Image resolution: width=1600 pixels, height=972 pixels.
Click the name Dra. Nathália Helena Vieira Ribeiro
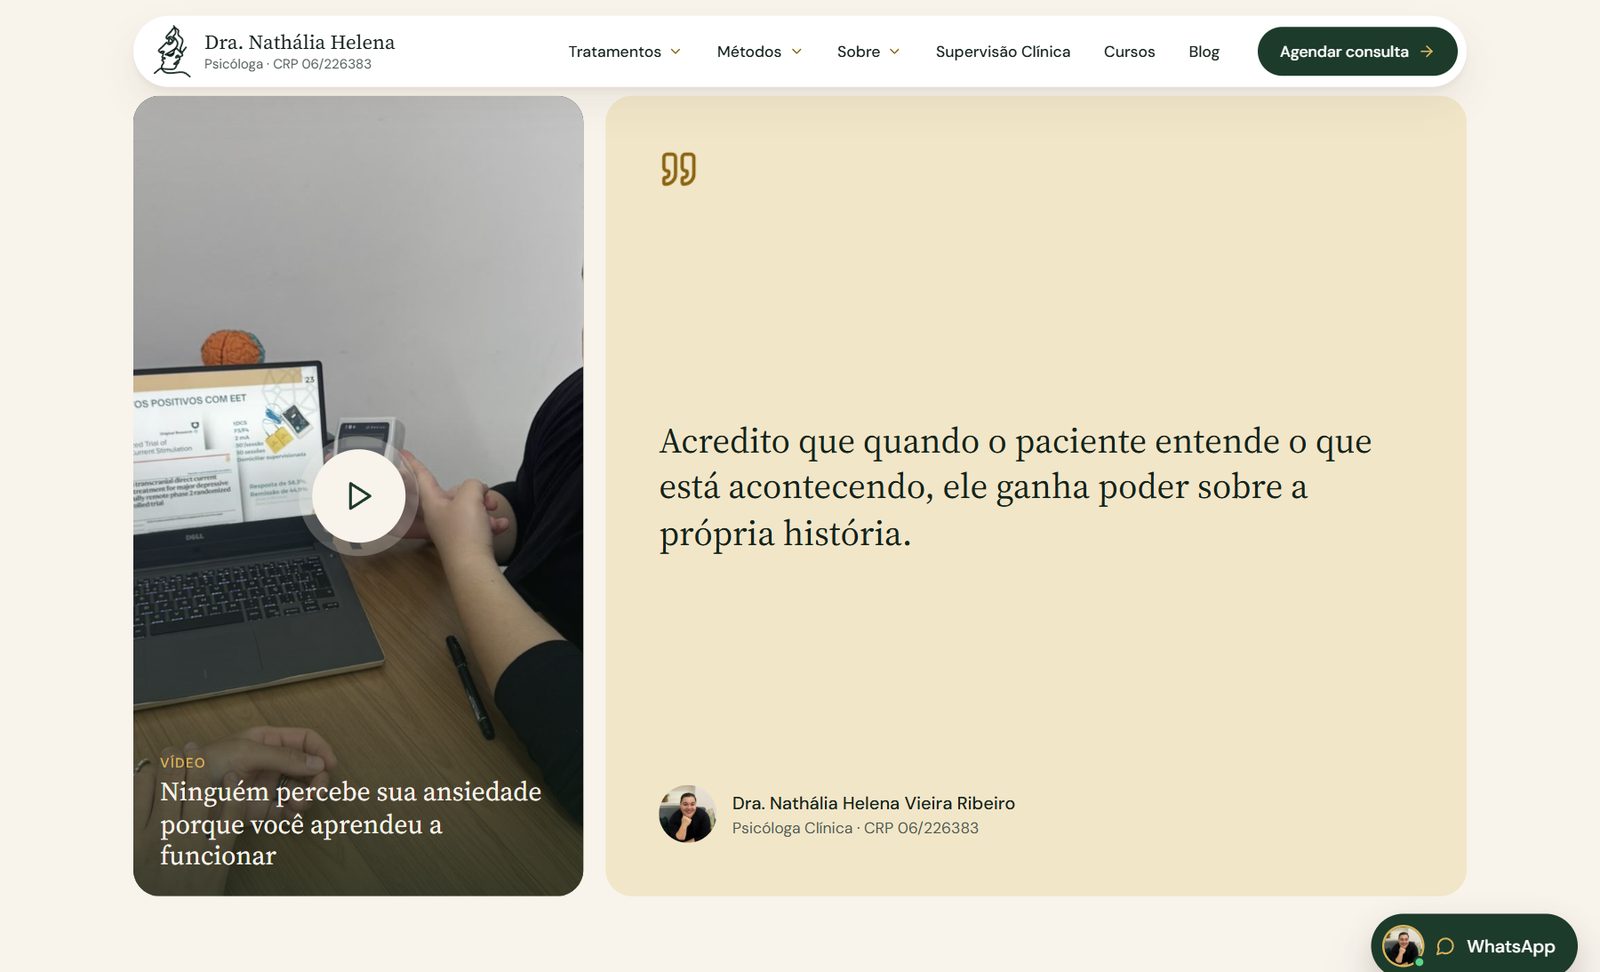point(873,803)
